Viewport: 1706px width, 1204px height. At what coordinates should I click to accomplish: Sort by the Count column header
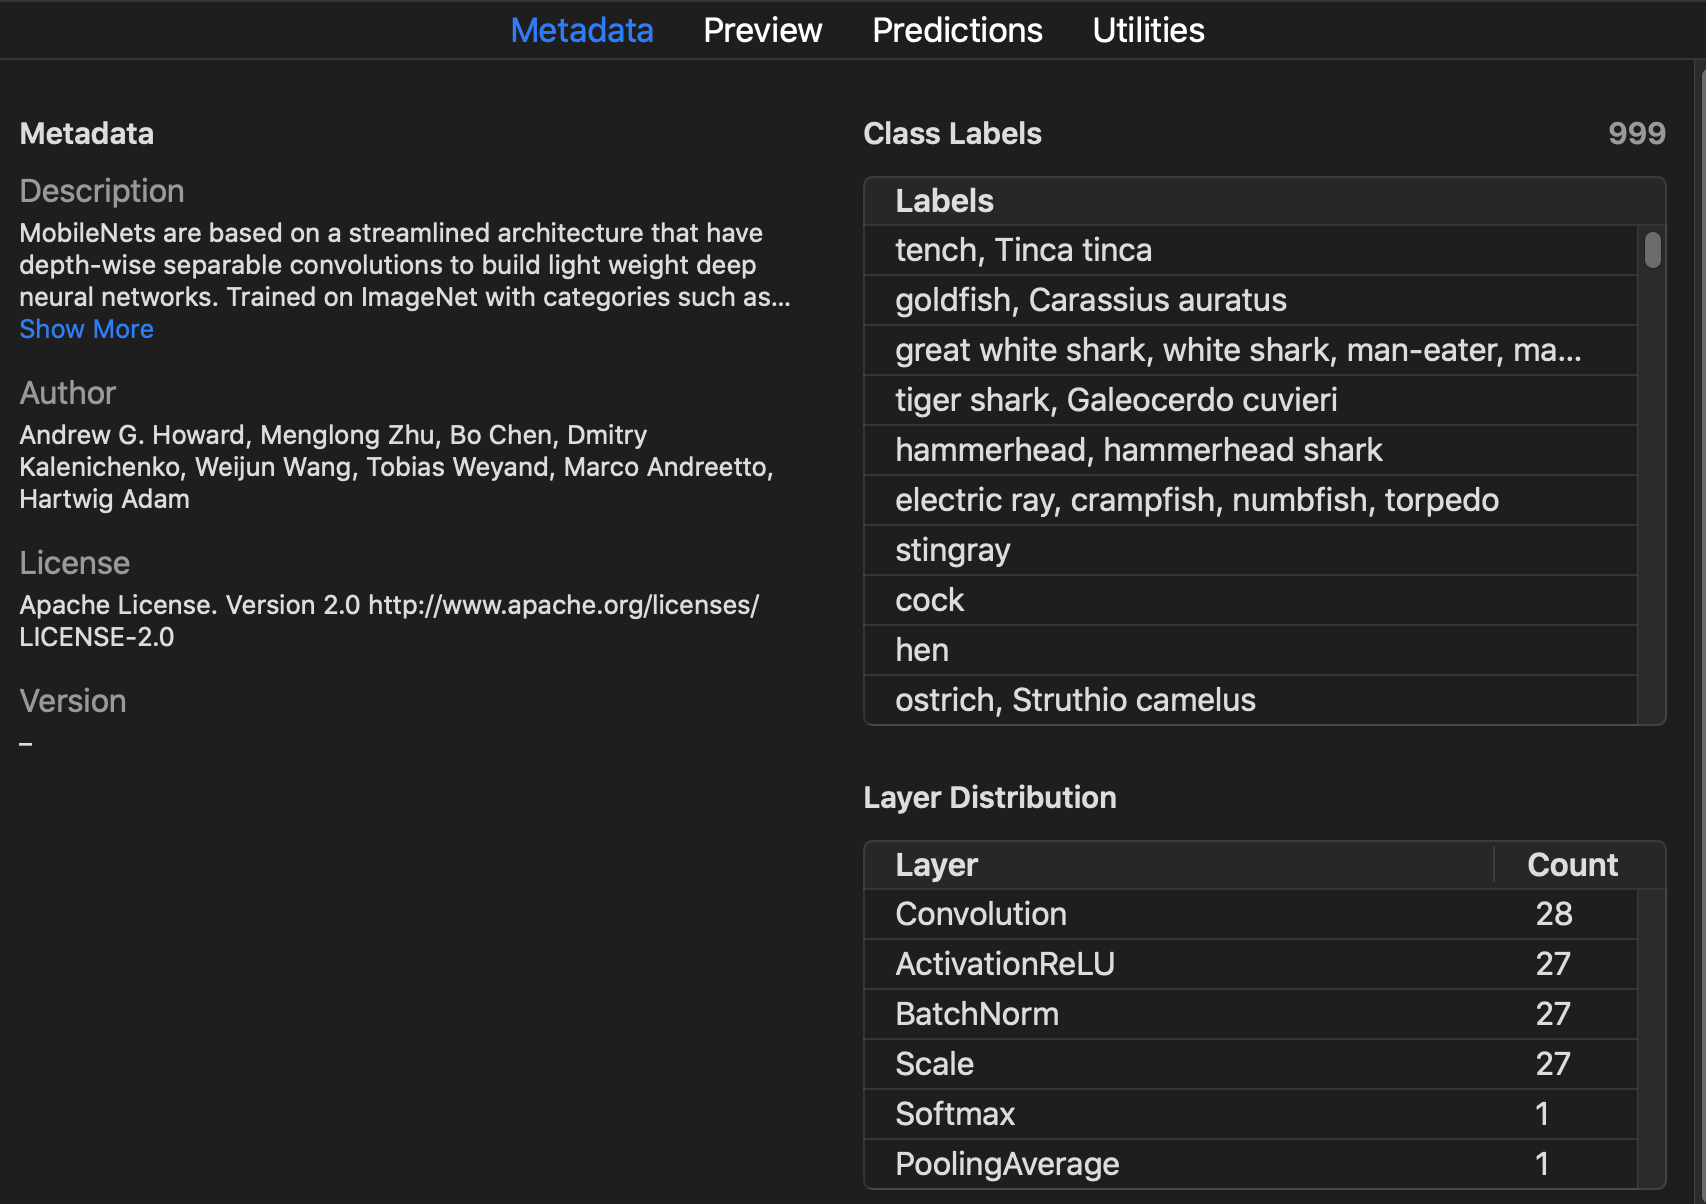click(1571, 865)
